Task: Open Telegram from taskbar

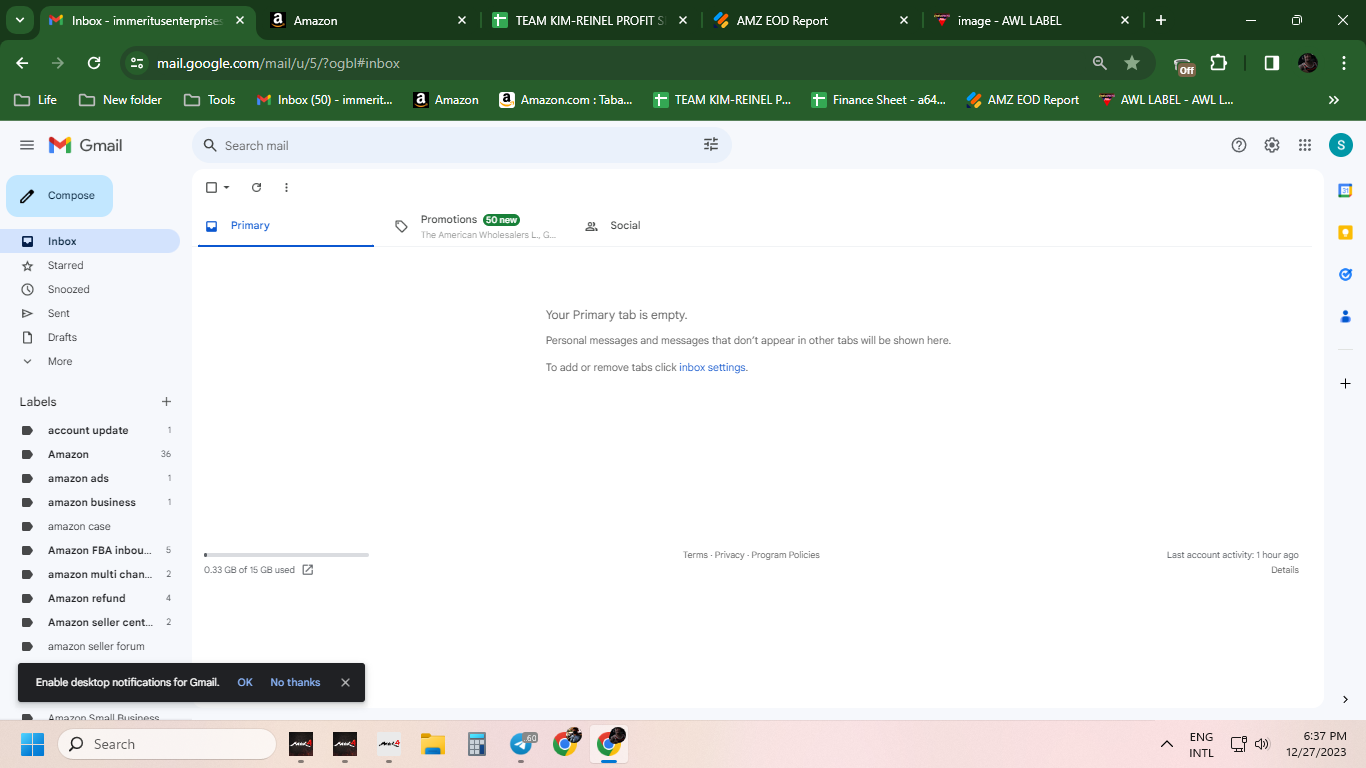Action: coord(521,744)
